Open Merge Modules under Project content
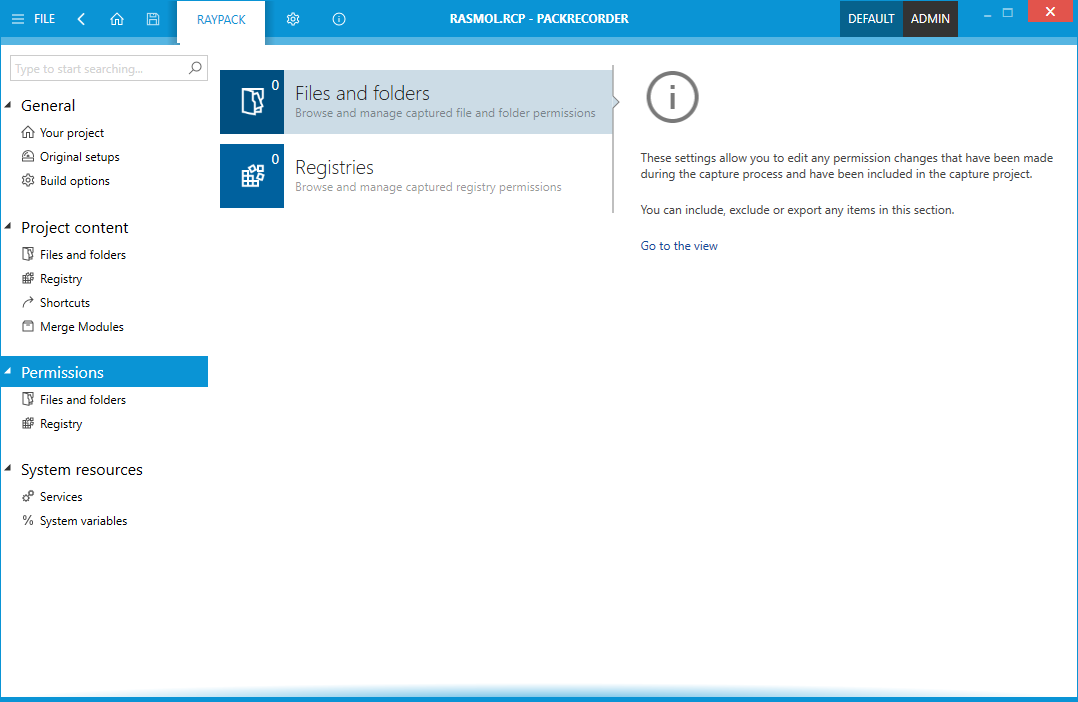The height and width of the screenshot is (702, 1078). pyautogui.click(x=81, y=327)
